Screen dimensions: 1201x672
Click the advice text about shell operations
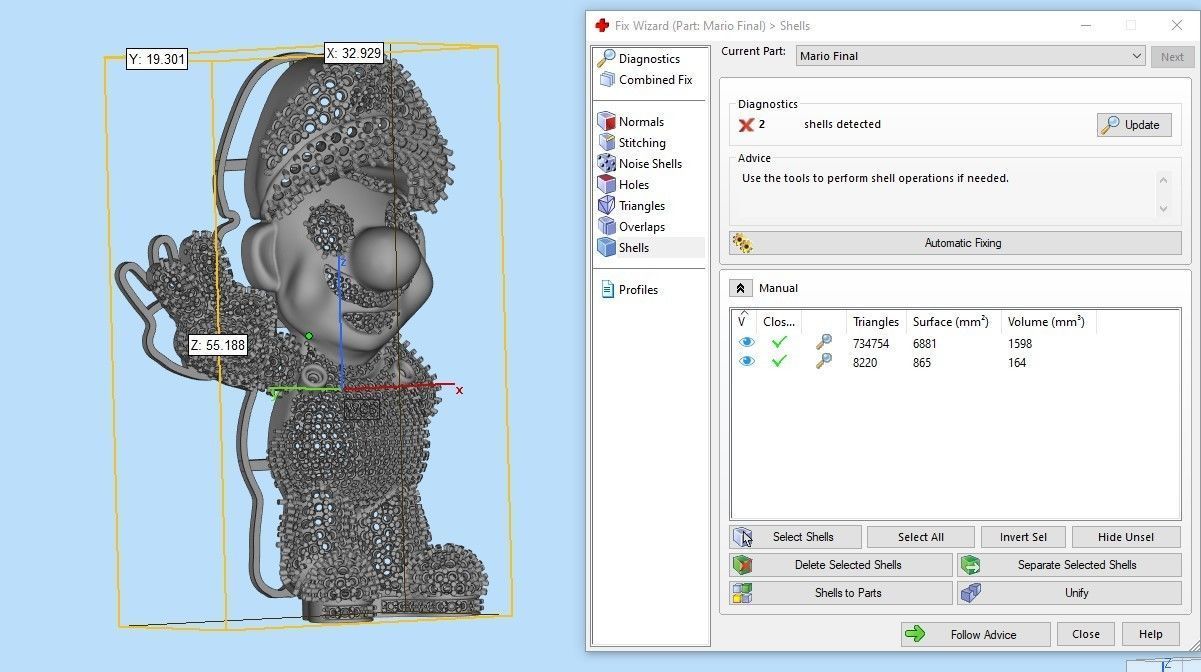[x=875, y=179]
